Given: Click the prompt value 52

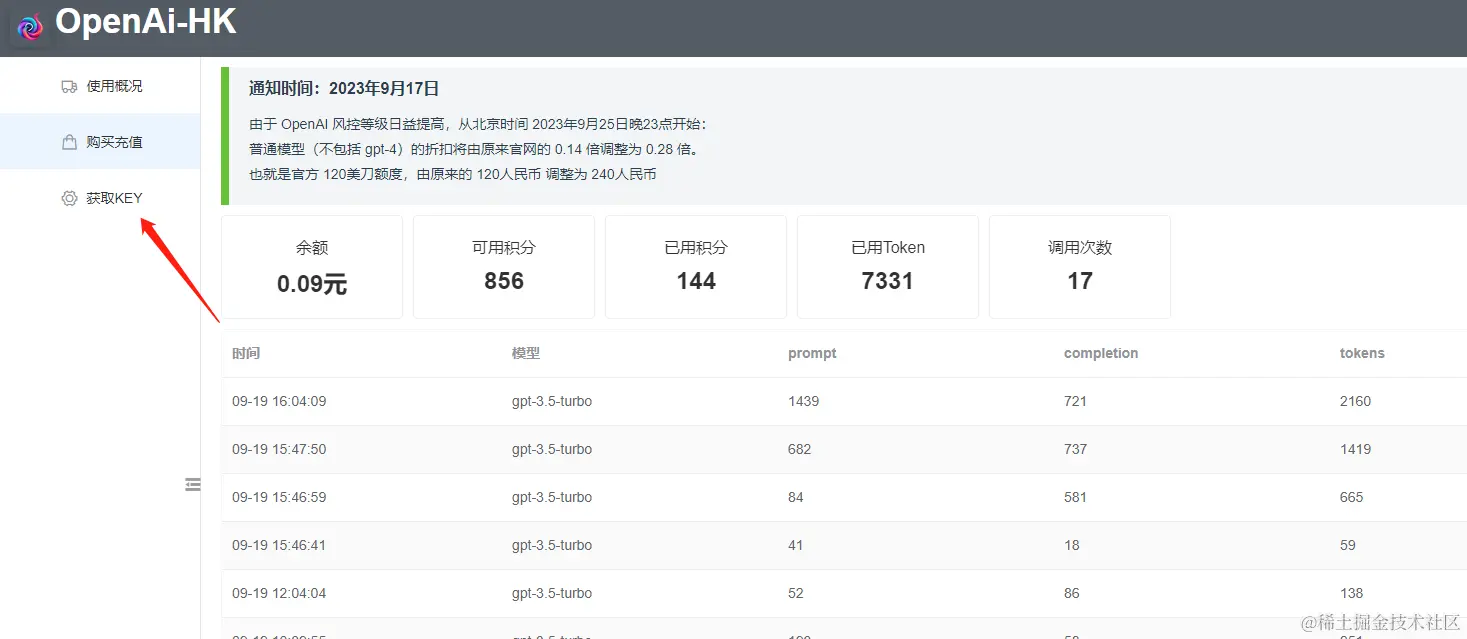Looking at the screenshot, I should 796,593.
